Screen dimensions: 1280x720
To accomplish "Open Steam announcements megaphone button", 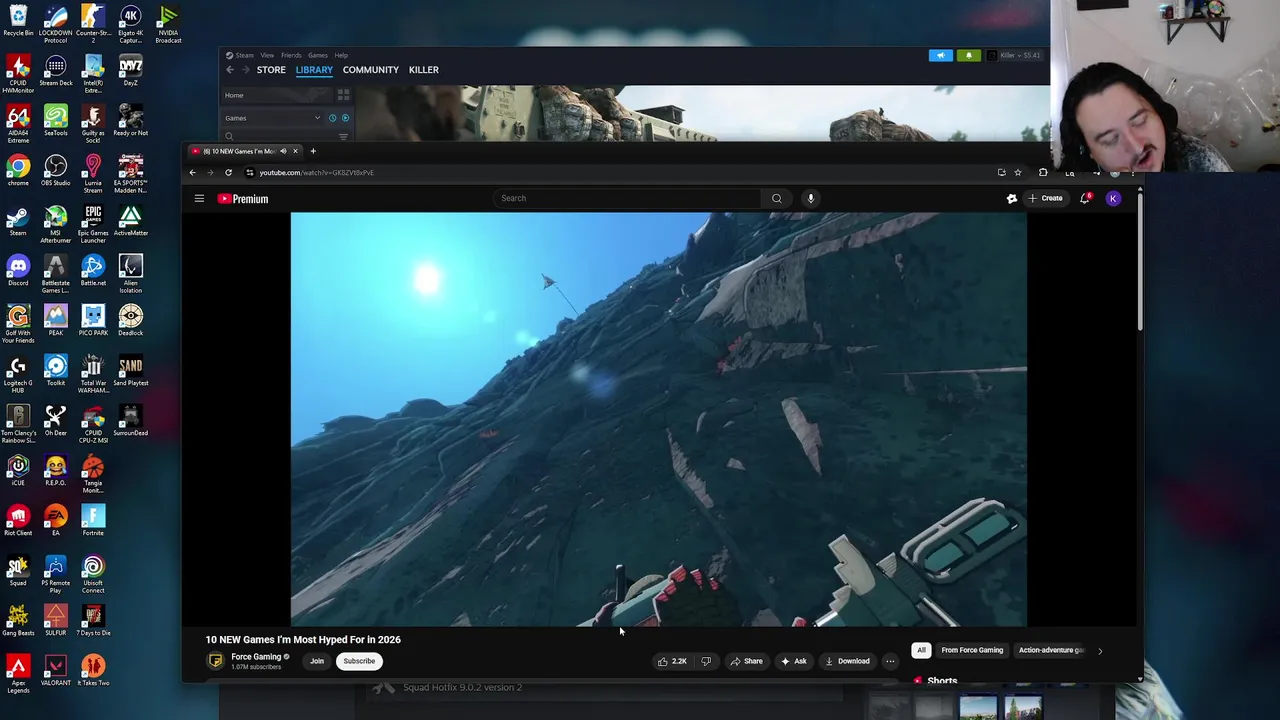I will (941, 56).
